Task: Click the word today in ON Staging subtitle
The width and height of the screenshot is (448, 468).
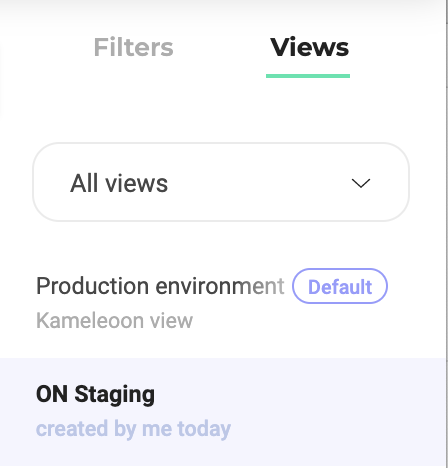Action: point(204,429)
